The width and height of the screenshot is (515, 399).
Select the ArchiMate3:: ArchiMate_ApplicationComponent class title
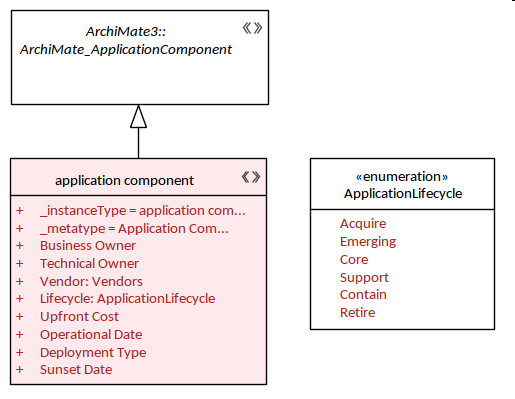(126, 40)
